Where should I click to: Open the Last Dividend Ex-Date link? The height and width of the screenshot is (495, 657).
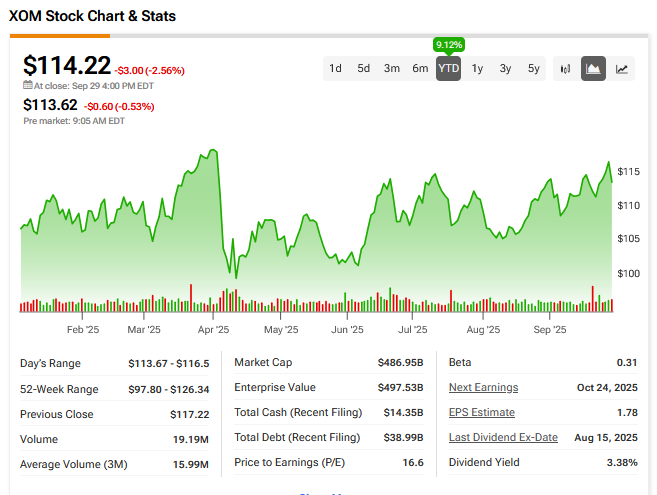coord(503,438)
